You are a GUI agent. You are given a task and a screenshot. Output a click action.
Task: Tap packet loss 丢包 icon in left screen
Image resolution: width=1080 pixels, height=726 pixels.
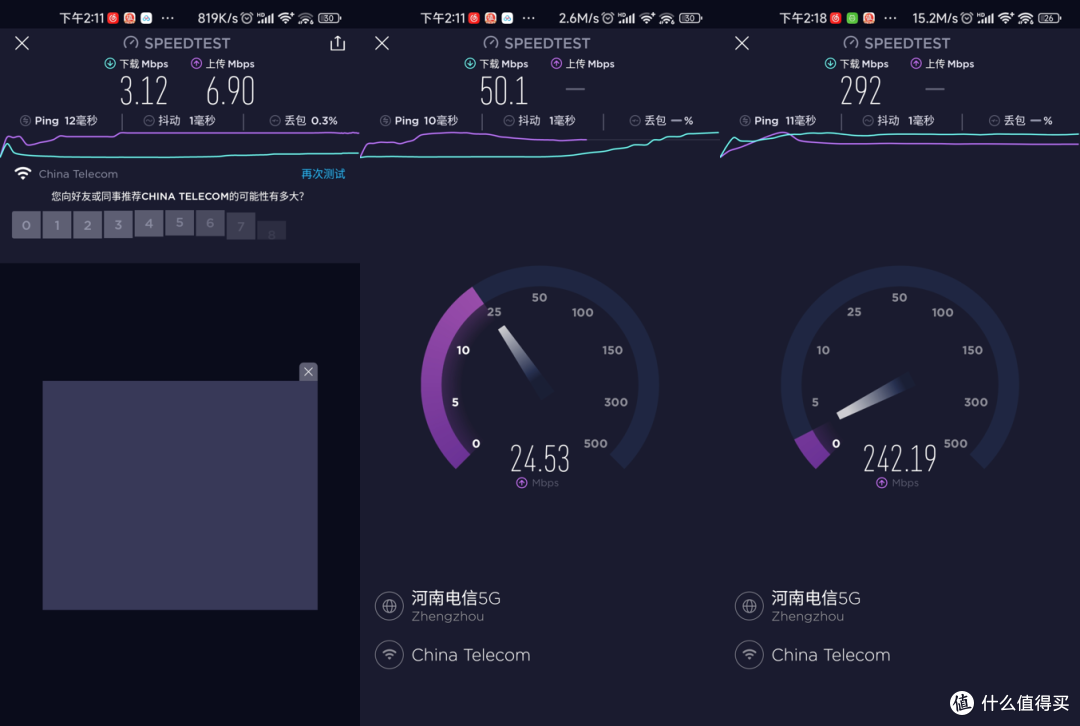click(275, 121)
